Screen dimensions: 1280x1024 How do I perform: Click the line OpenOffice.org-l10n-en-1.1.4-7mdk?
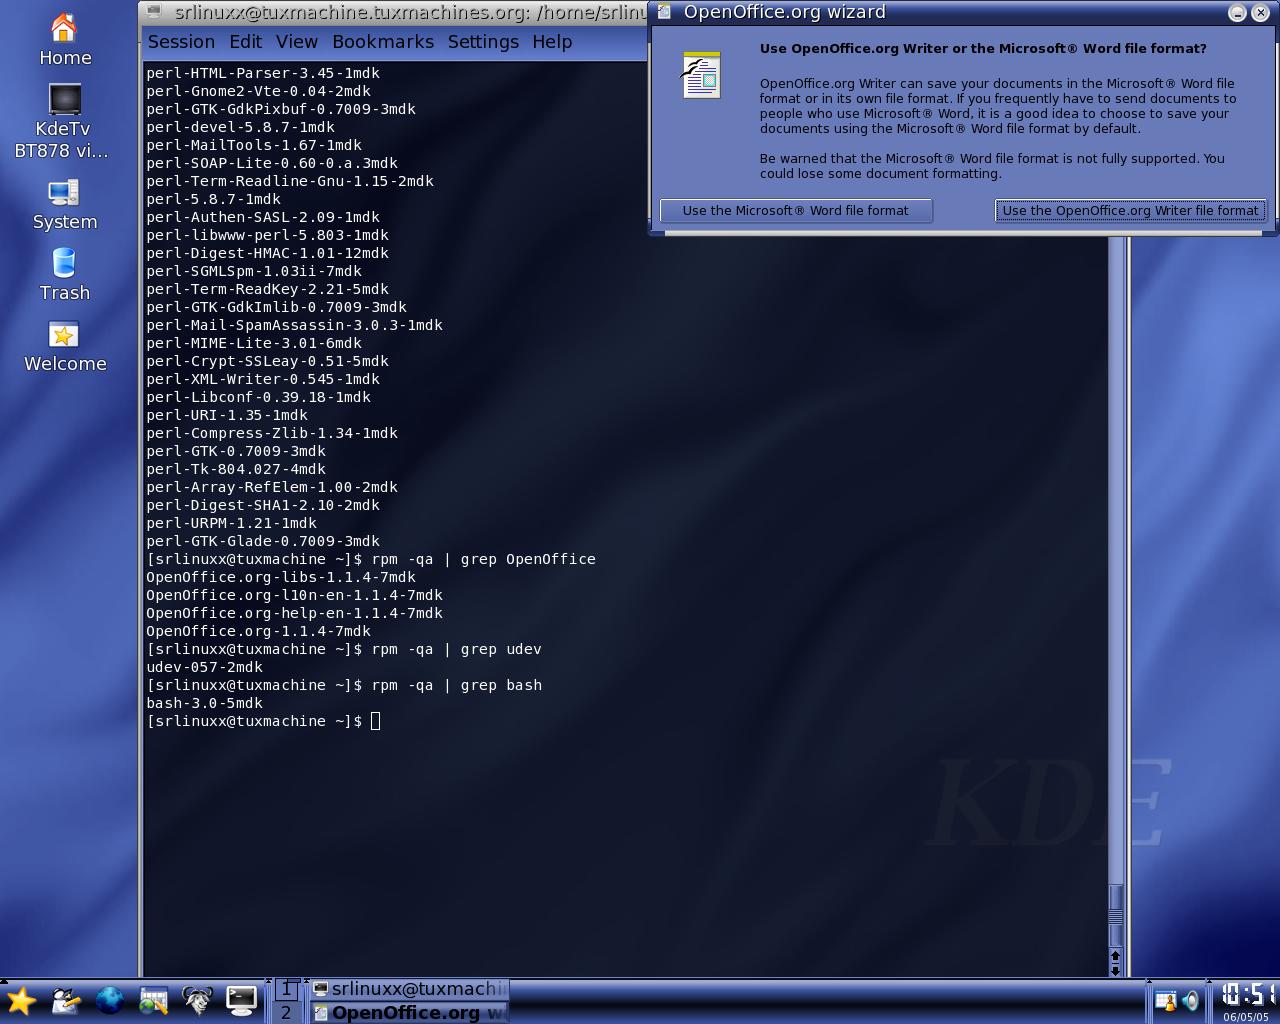(x=294, y=595)
